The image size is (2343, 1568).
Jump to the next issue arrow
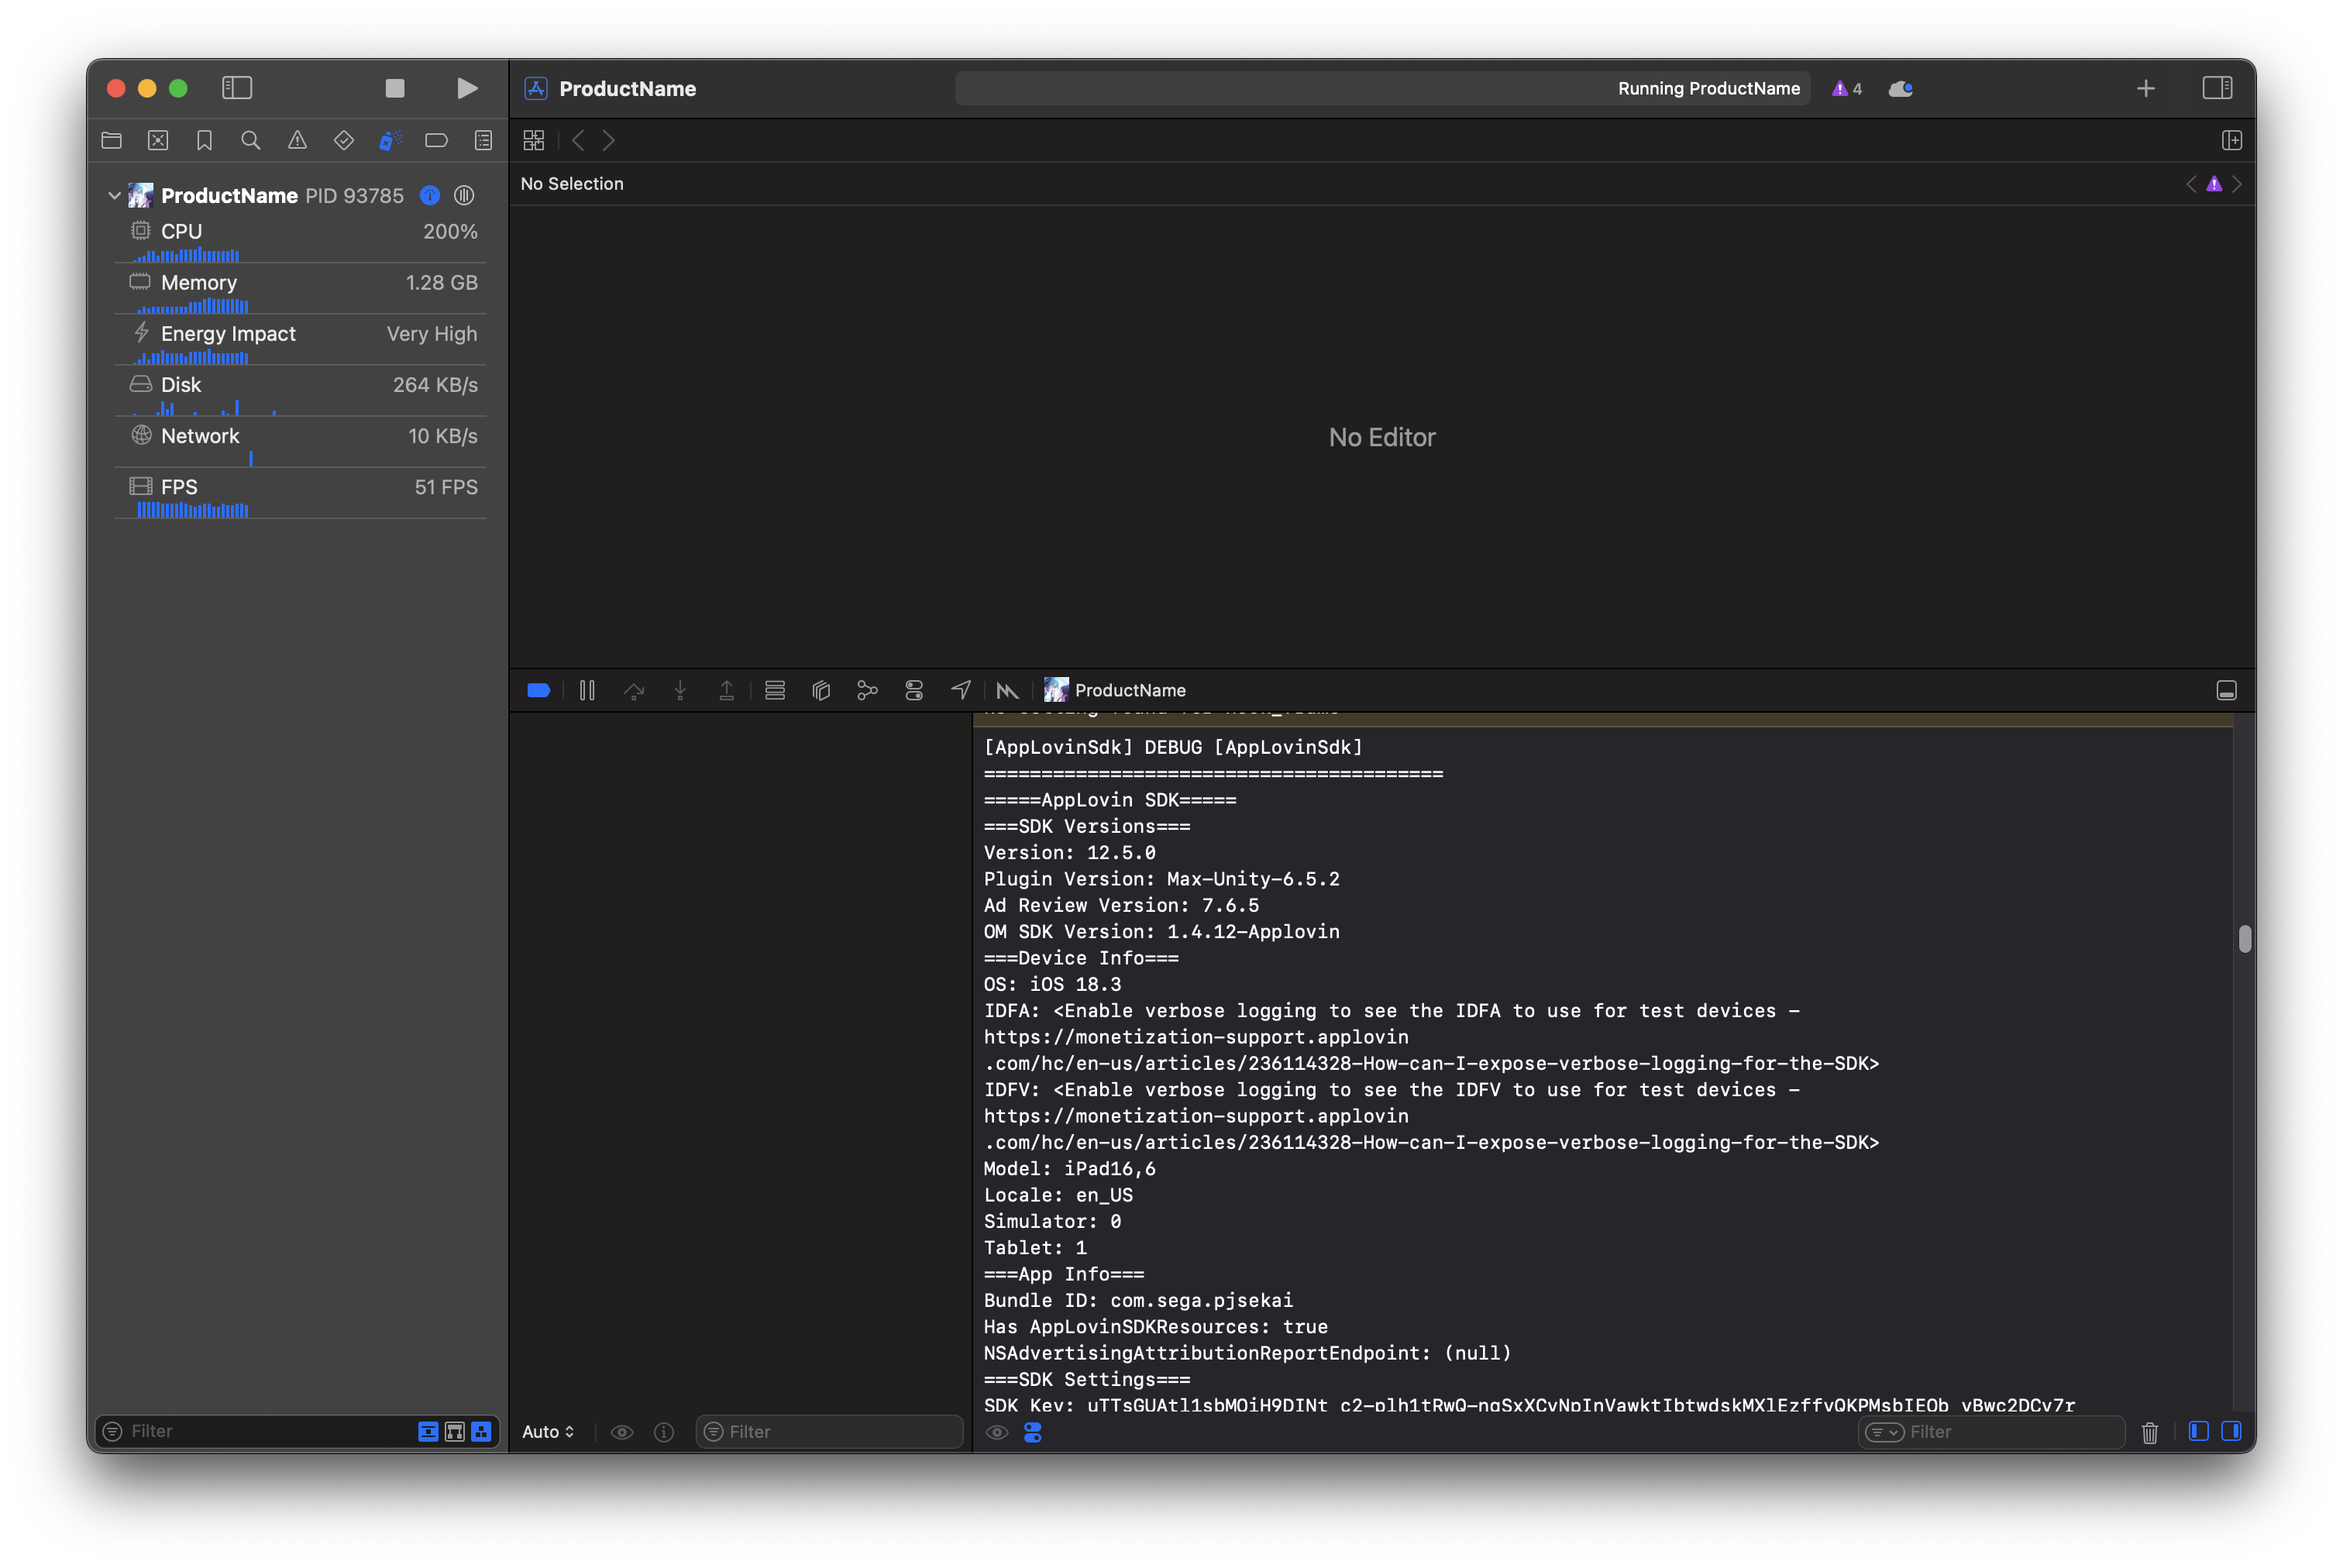pyautogui.click(x=2237, y=184)
